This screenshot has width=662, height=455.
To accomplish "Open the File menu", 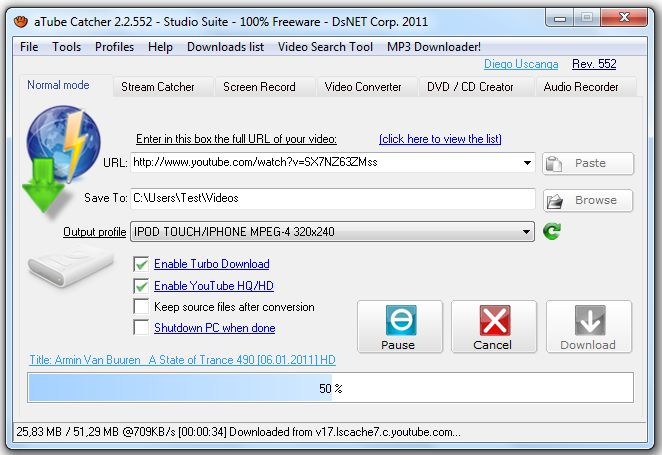I will tap(29, 47).
